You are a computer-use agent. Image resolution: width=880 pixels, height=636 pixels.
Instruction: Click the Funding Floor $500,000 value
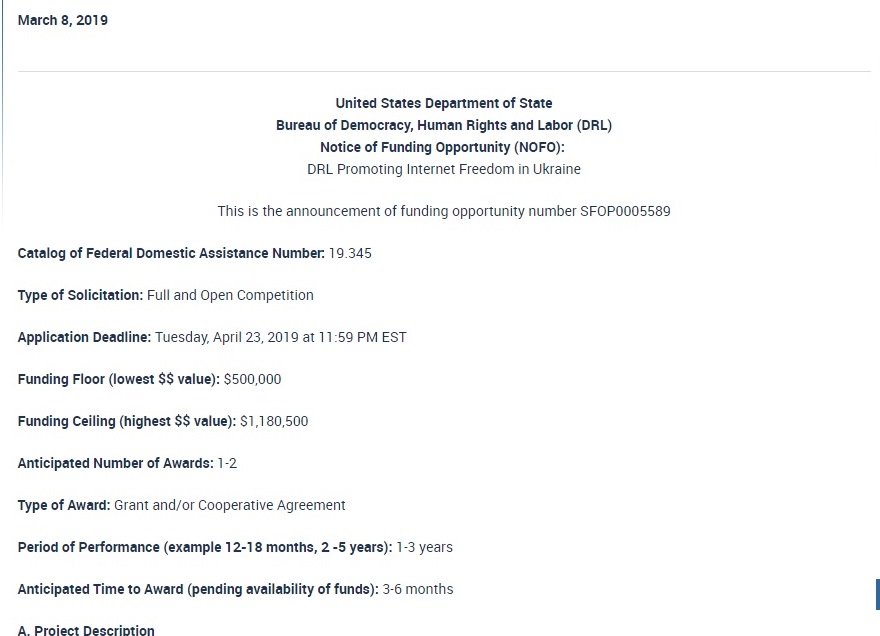click(x=252, y=379)
